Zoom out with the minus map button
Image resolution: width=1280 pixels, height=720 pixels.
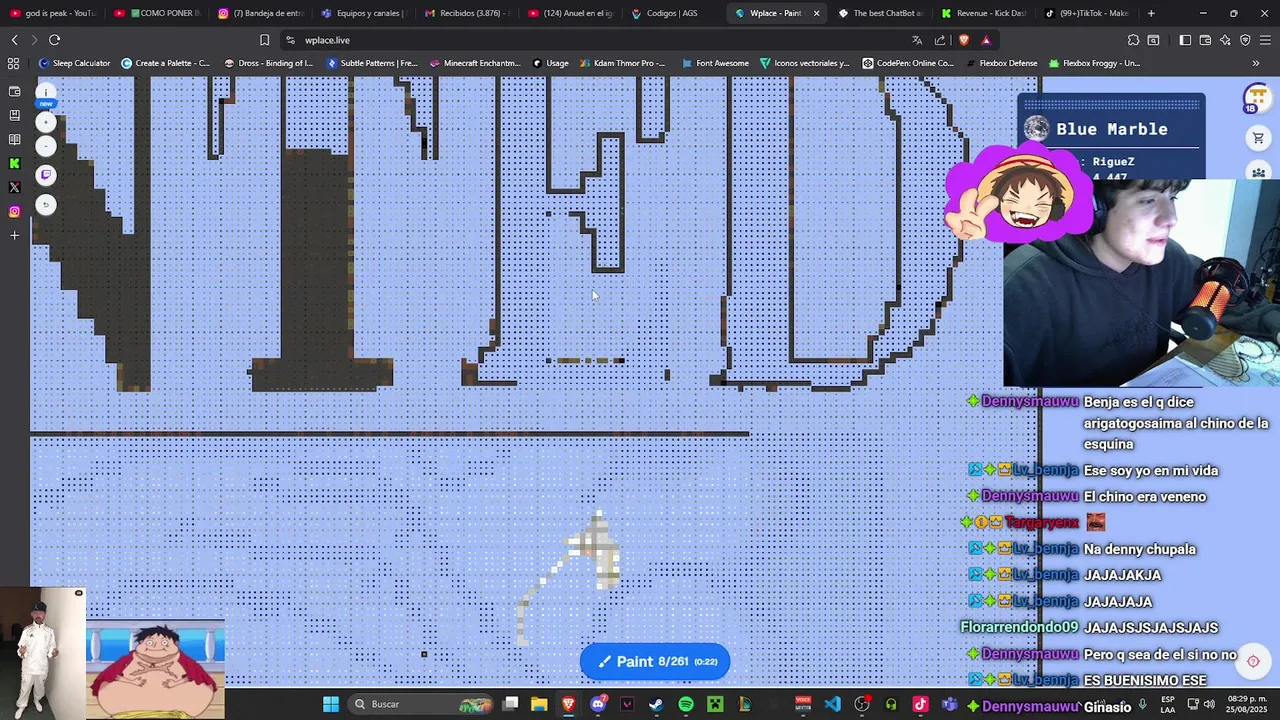click(45, 146)
